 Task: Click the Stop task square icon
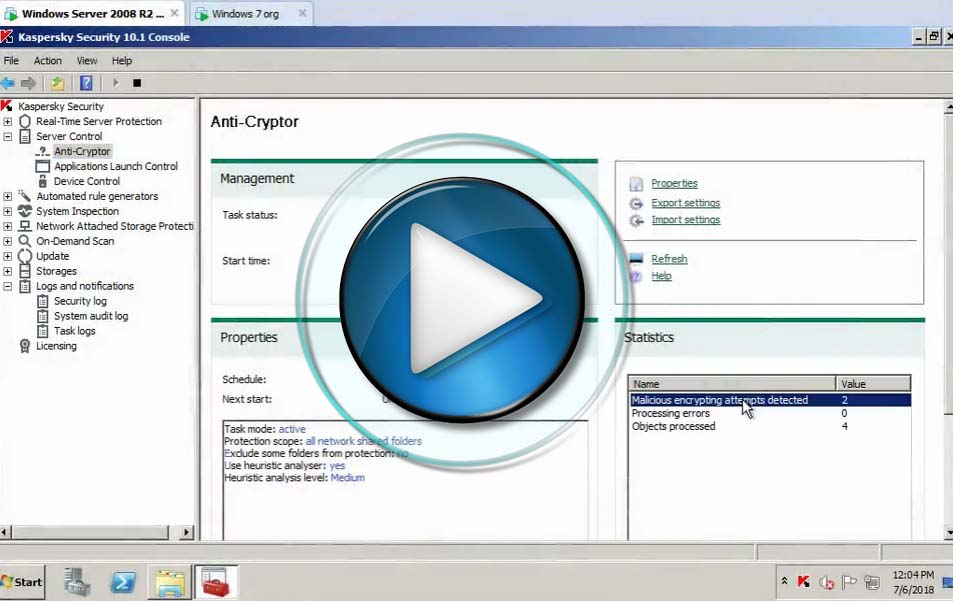click(137, 83)
